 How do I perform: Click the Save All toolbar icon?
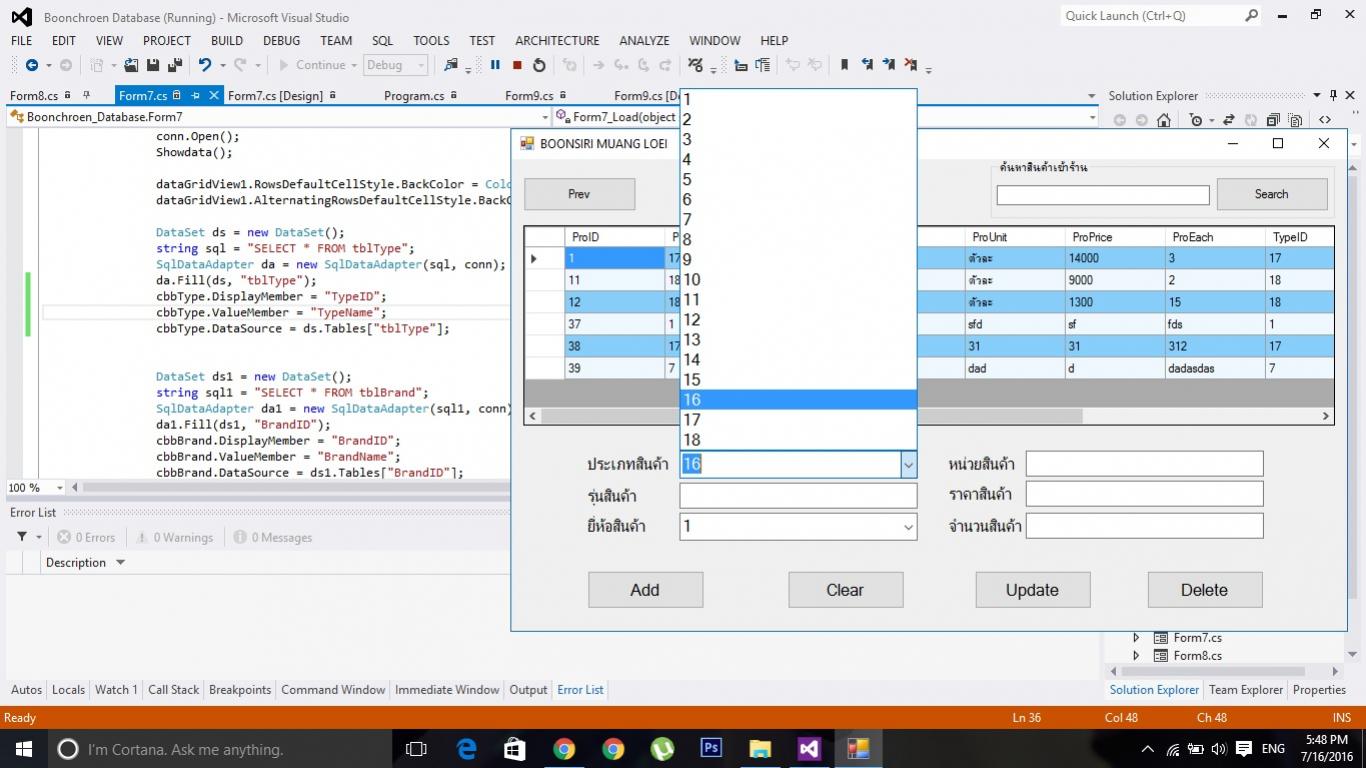point(175,65)
